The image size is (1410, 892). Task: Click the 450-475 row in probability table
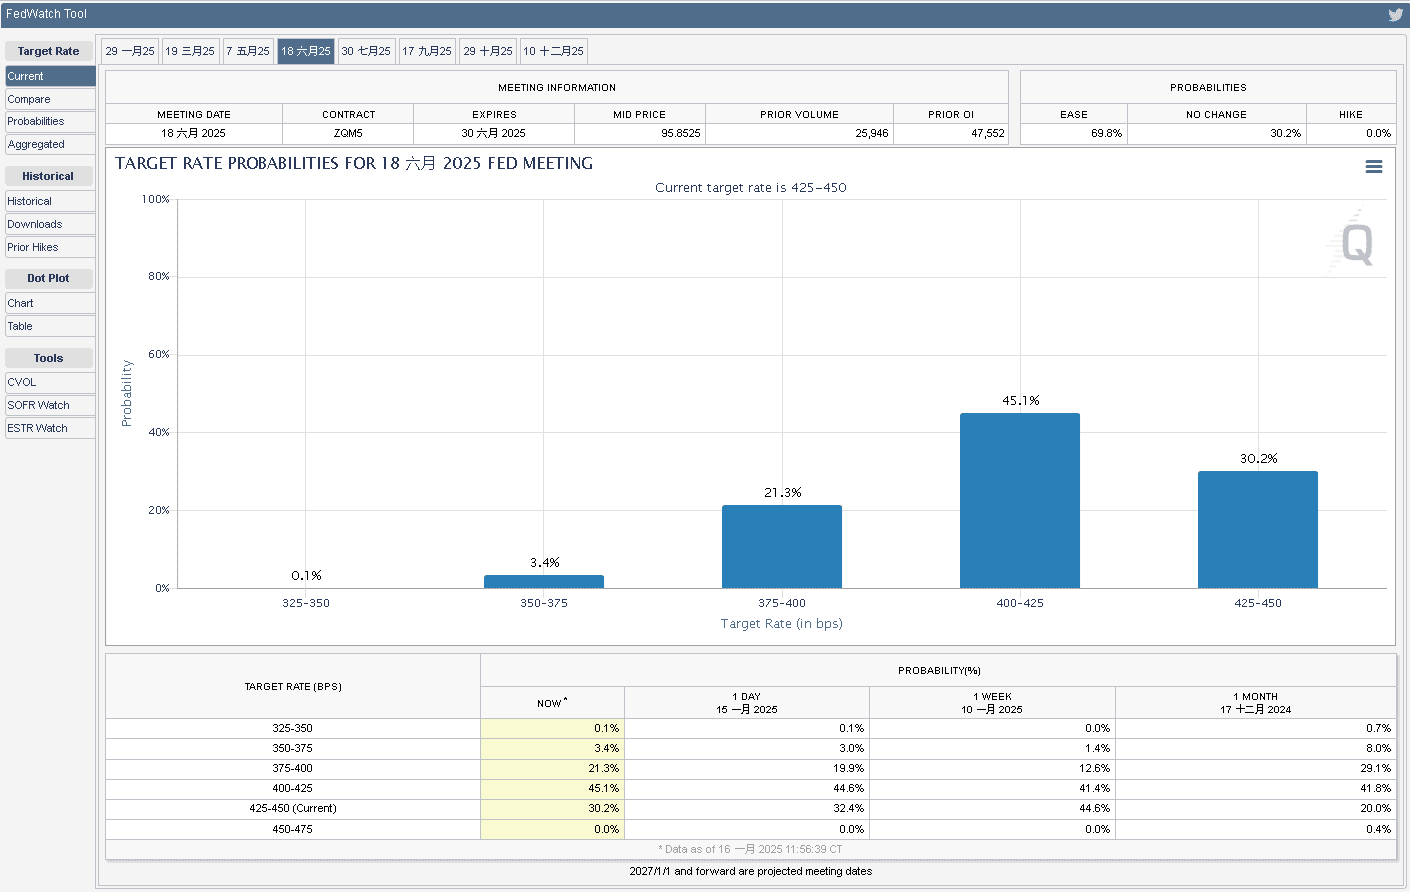[751, 829]
